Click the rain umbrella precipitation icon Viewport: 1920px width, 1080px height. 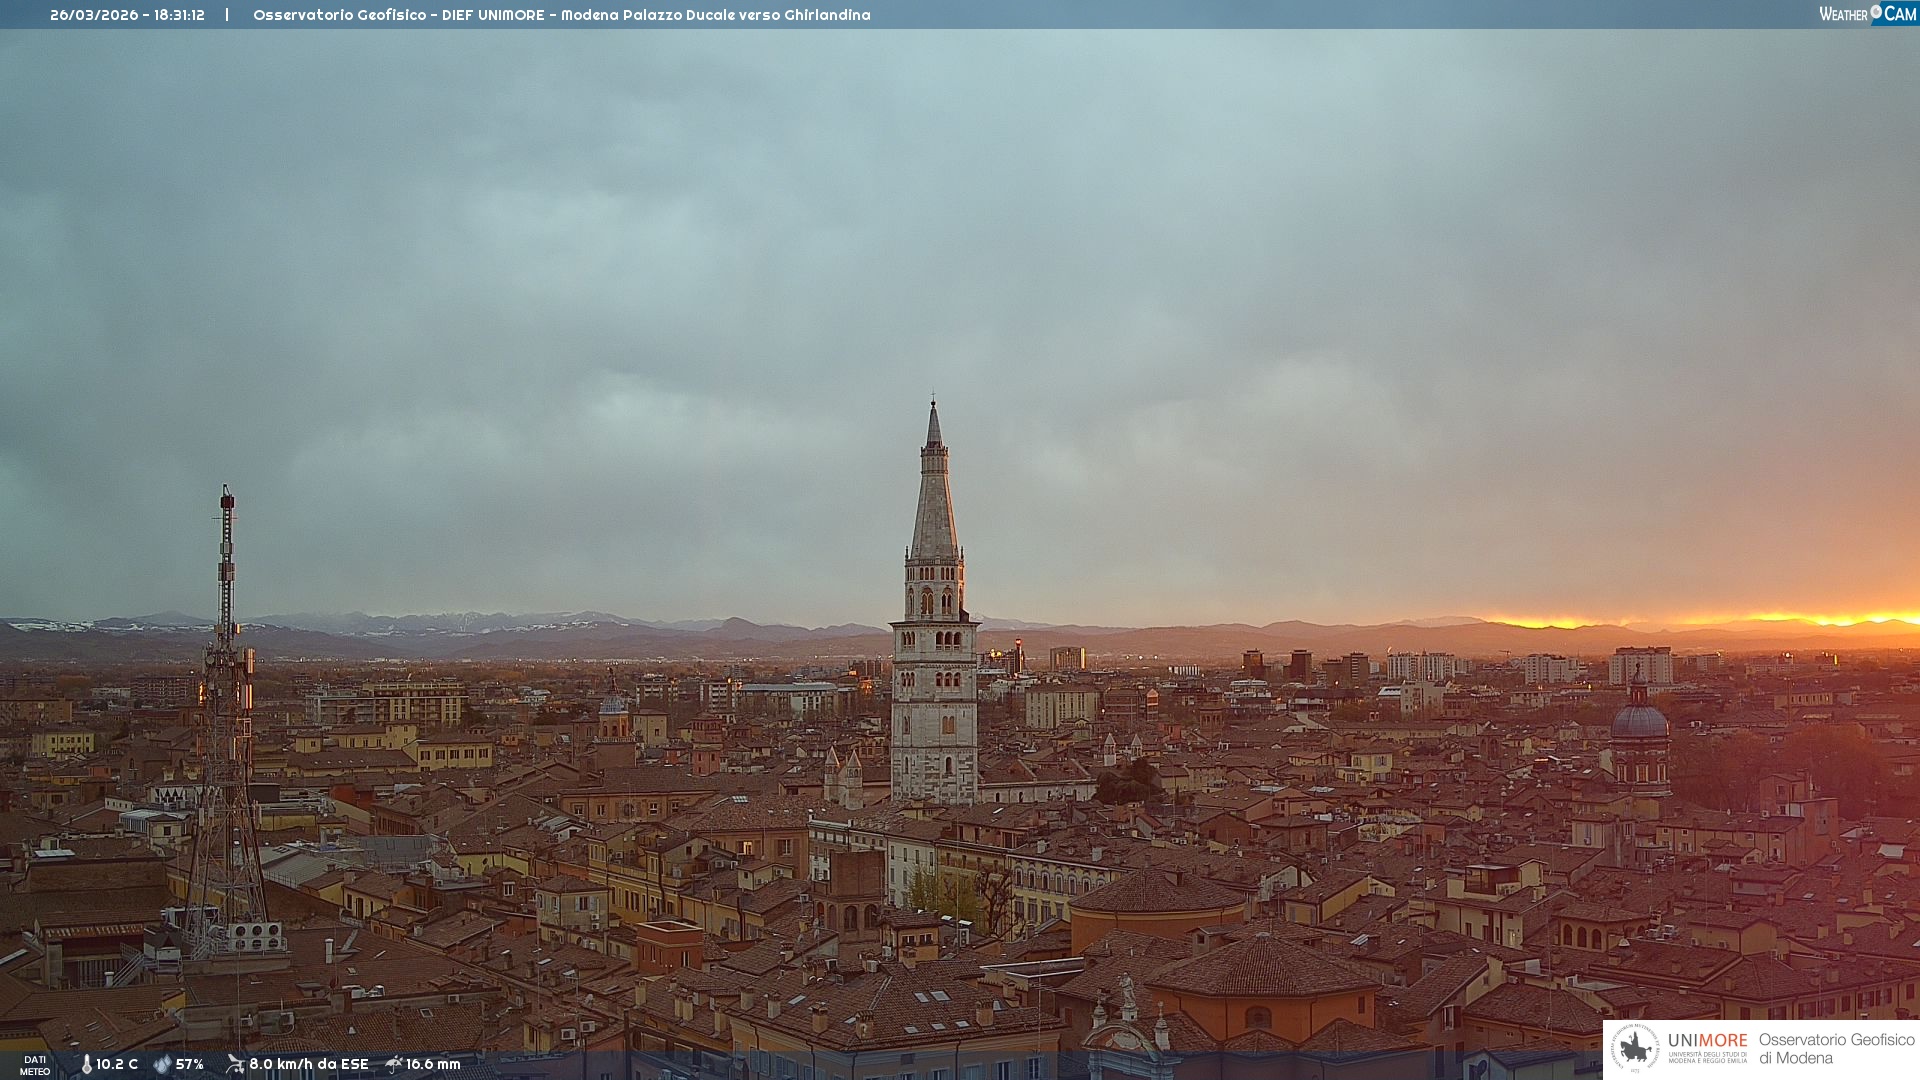[x=394, y=1064]
